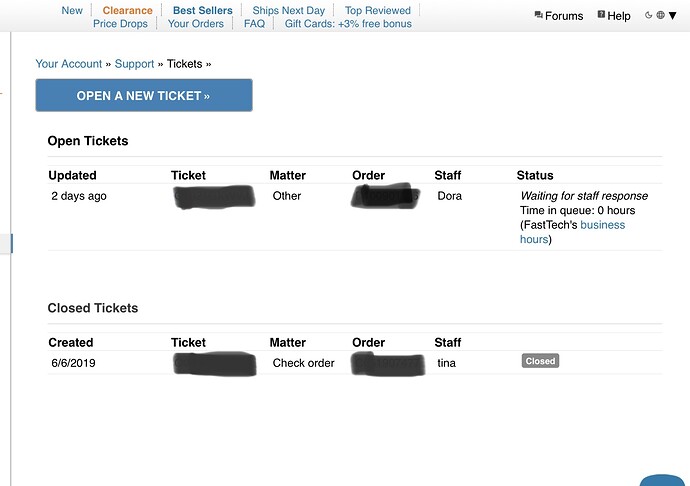Click the Open a New Ticket button
Image resolution: width=690 pixels, height=486 pixels.
click(x=144, y=96)
